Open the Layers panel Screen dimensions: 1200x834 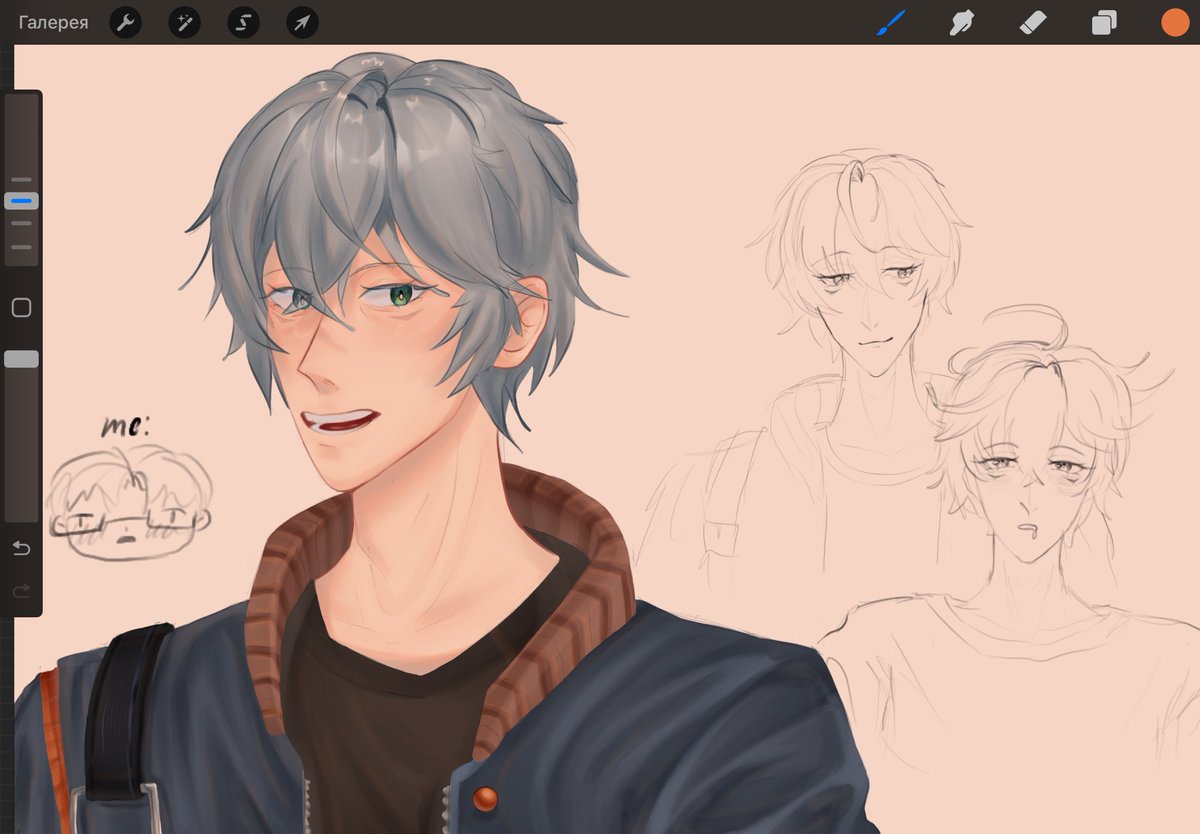[1104, 22]
